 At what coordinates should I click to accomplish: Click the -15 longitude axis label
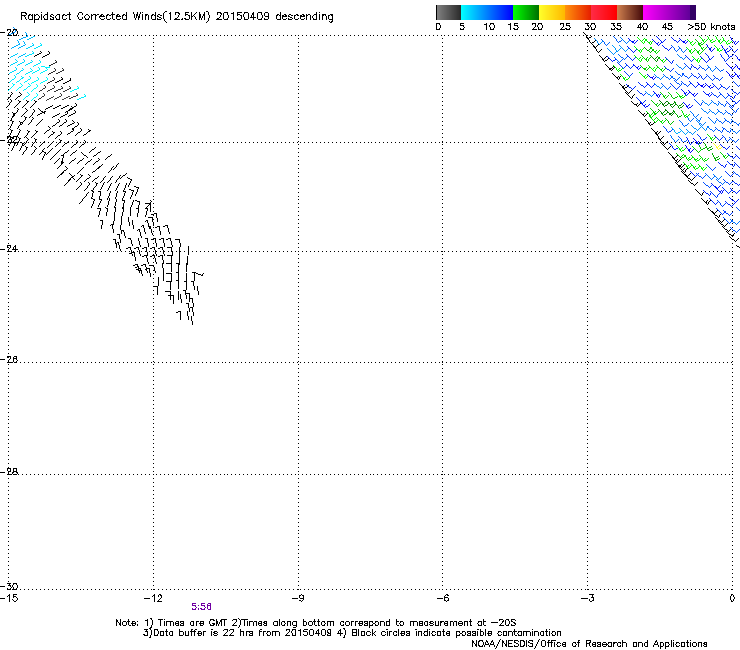9,598
